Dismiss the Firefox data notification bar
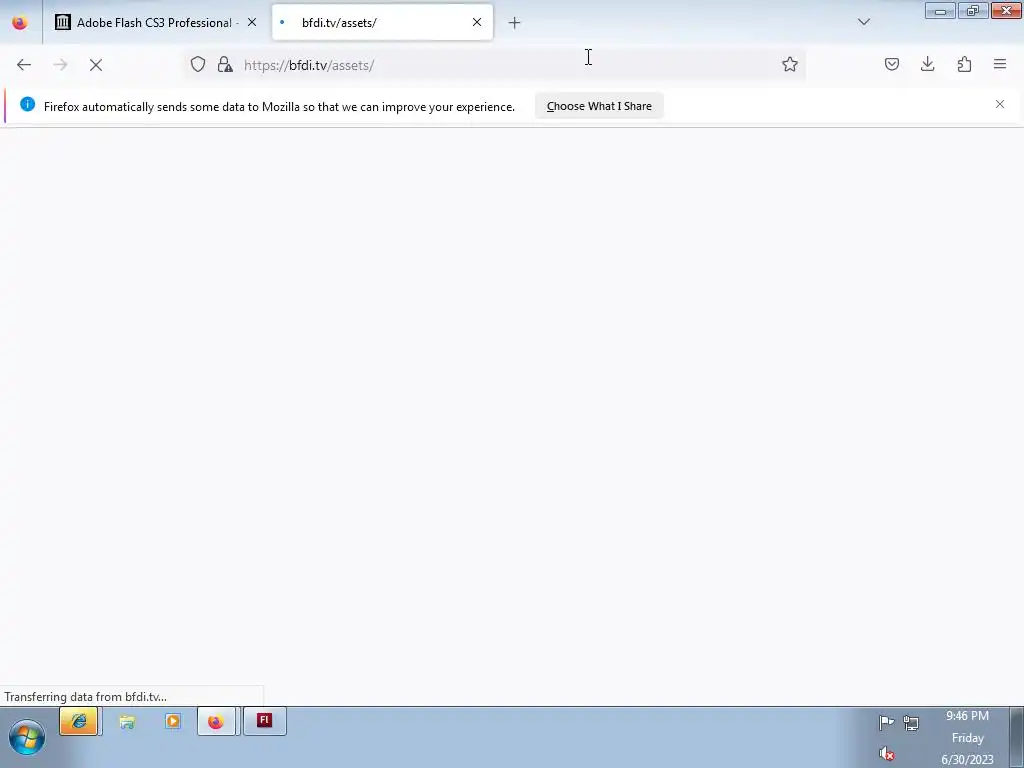 click(x=1000, y=104)
